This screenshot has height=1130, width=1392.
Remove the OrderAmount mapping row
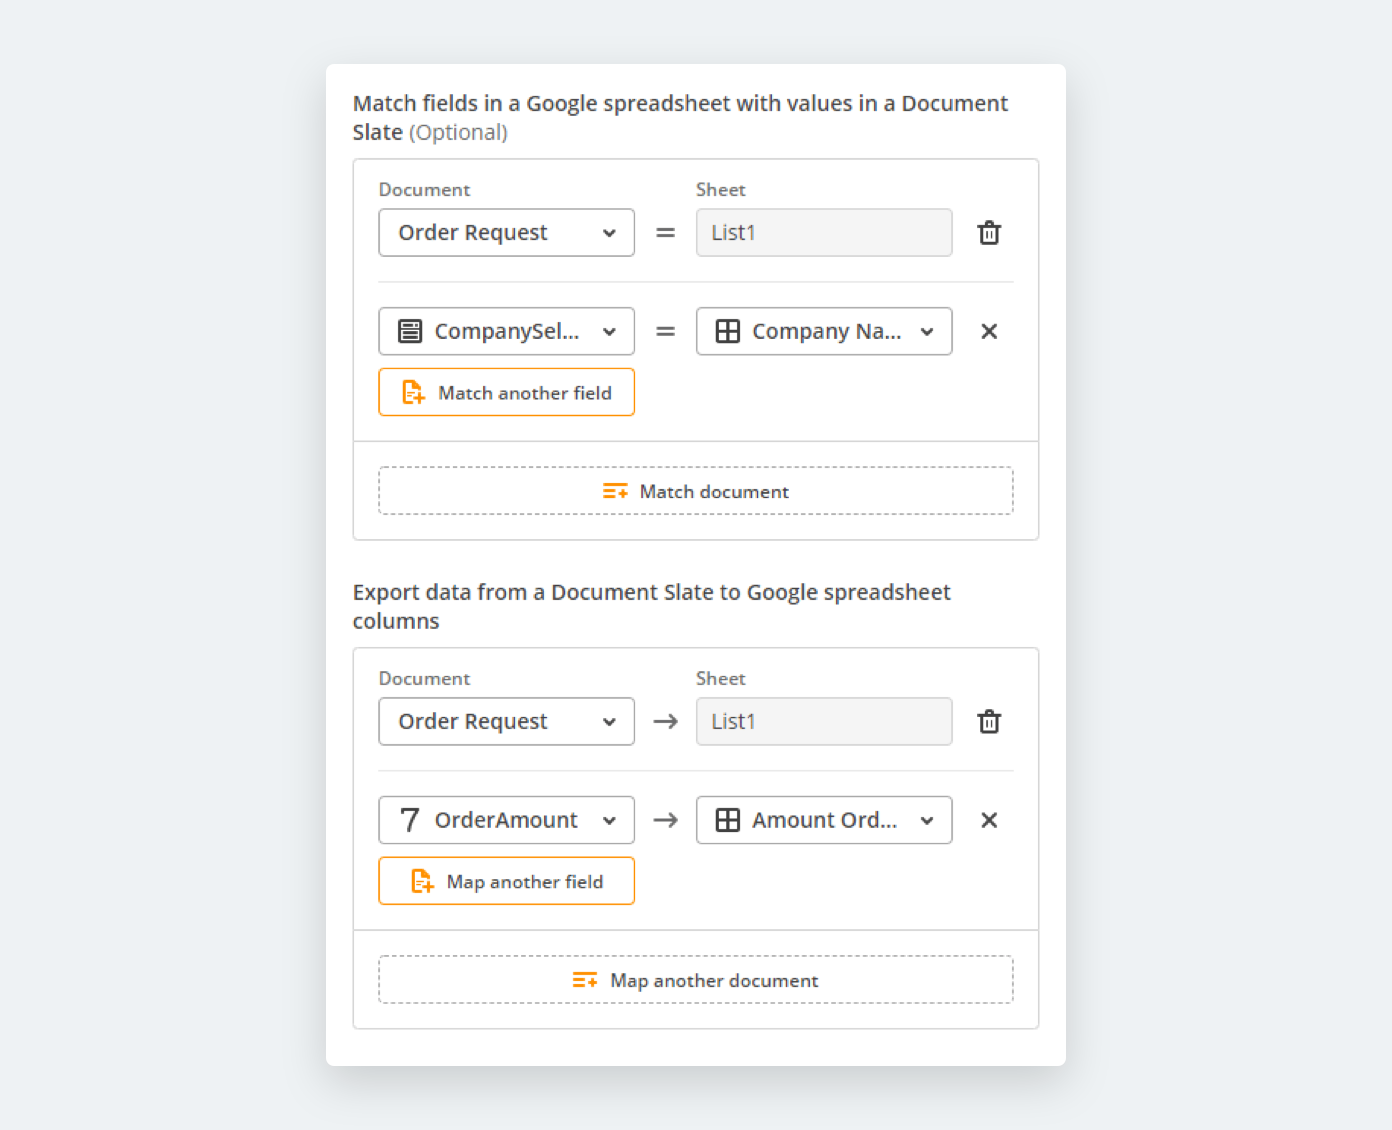tap(989, 821)
